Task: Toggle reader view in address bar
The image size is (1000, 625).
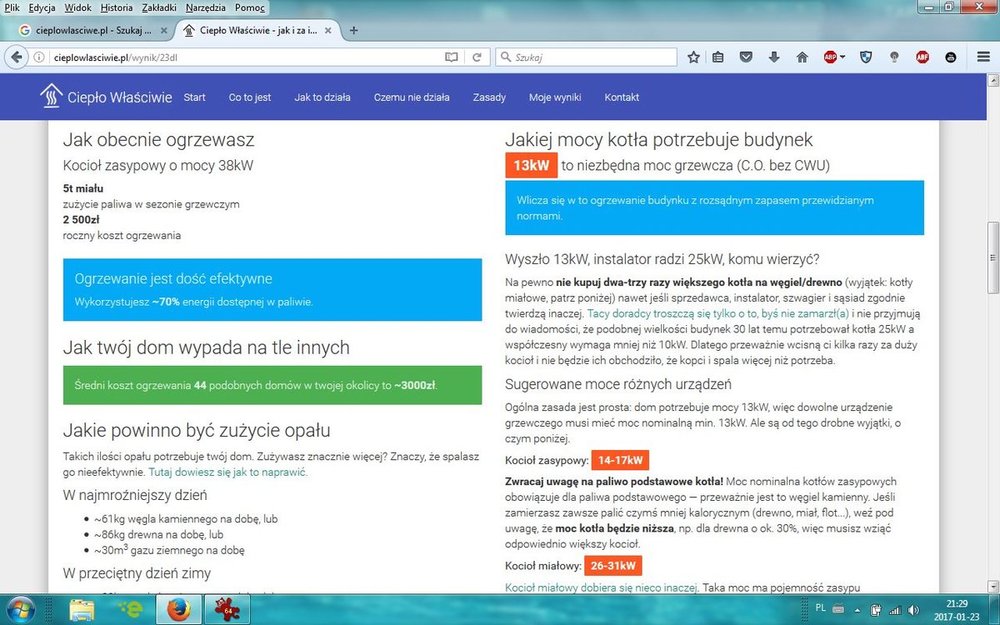Action: pyautogui.click(x=451, y=58)
